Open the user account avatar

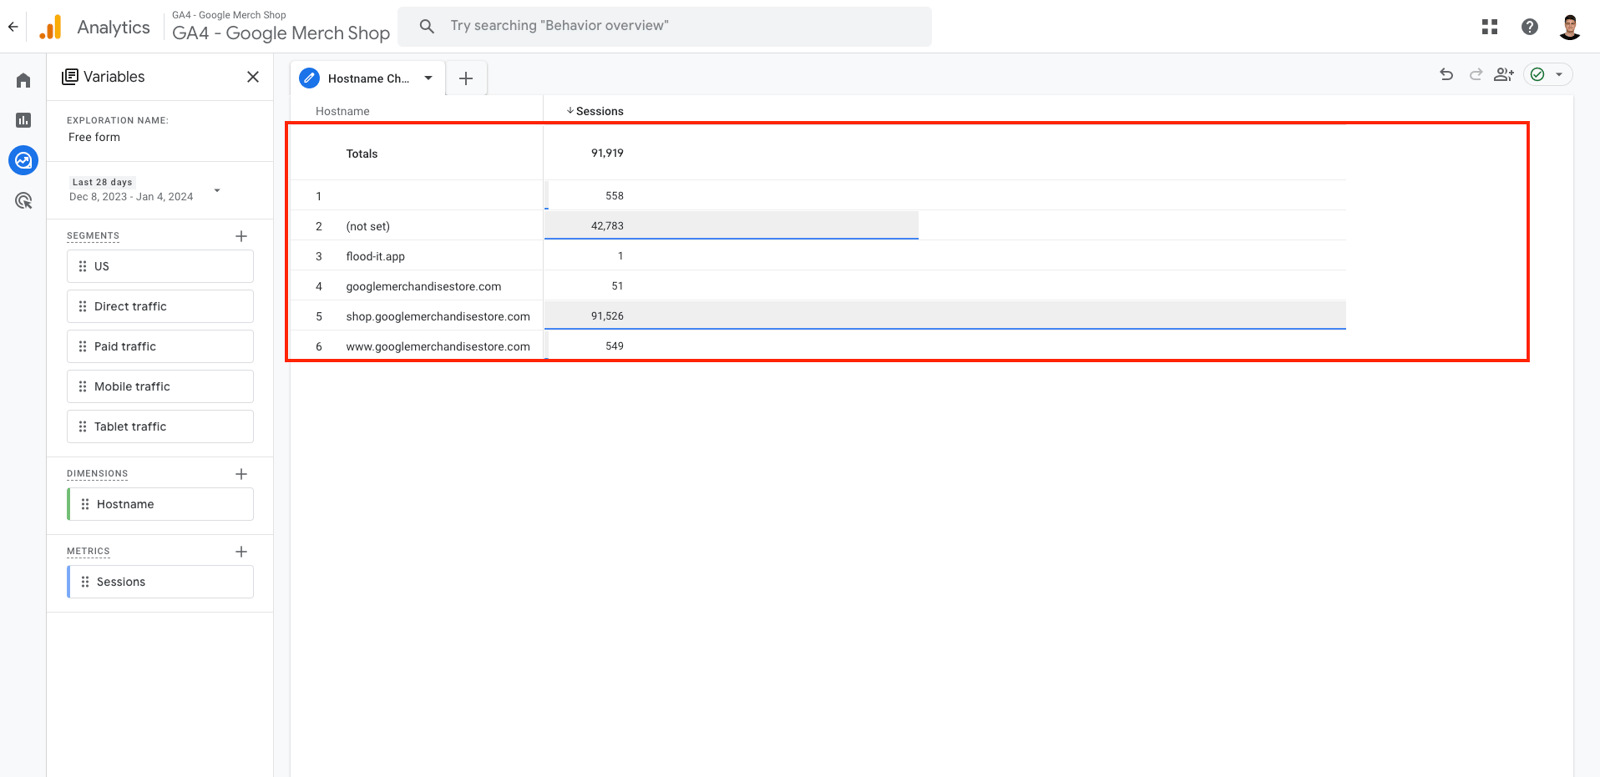click(x=1570, y=27)
